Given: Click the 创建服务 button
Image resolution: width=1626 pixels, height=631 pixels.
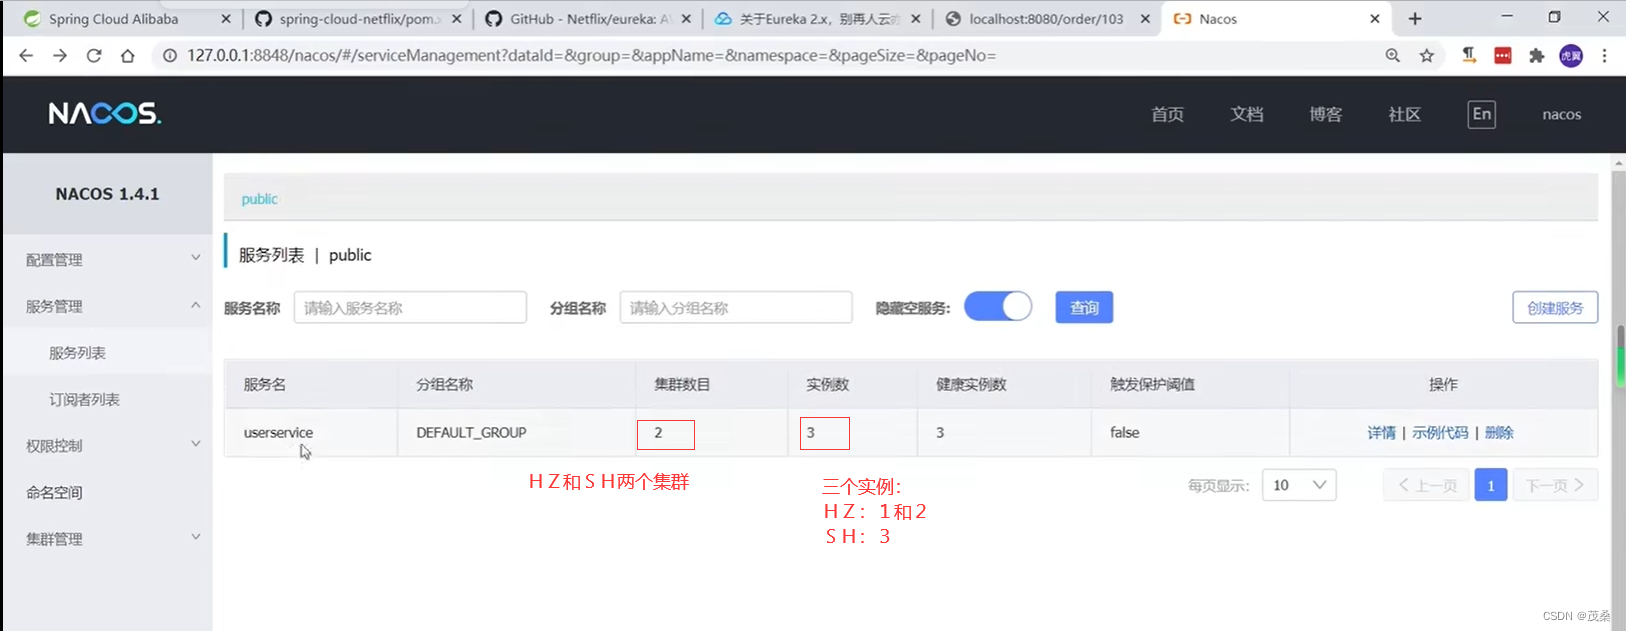Looking at the screenshot, I should coord(1555,307).
